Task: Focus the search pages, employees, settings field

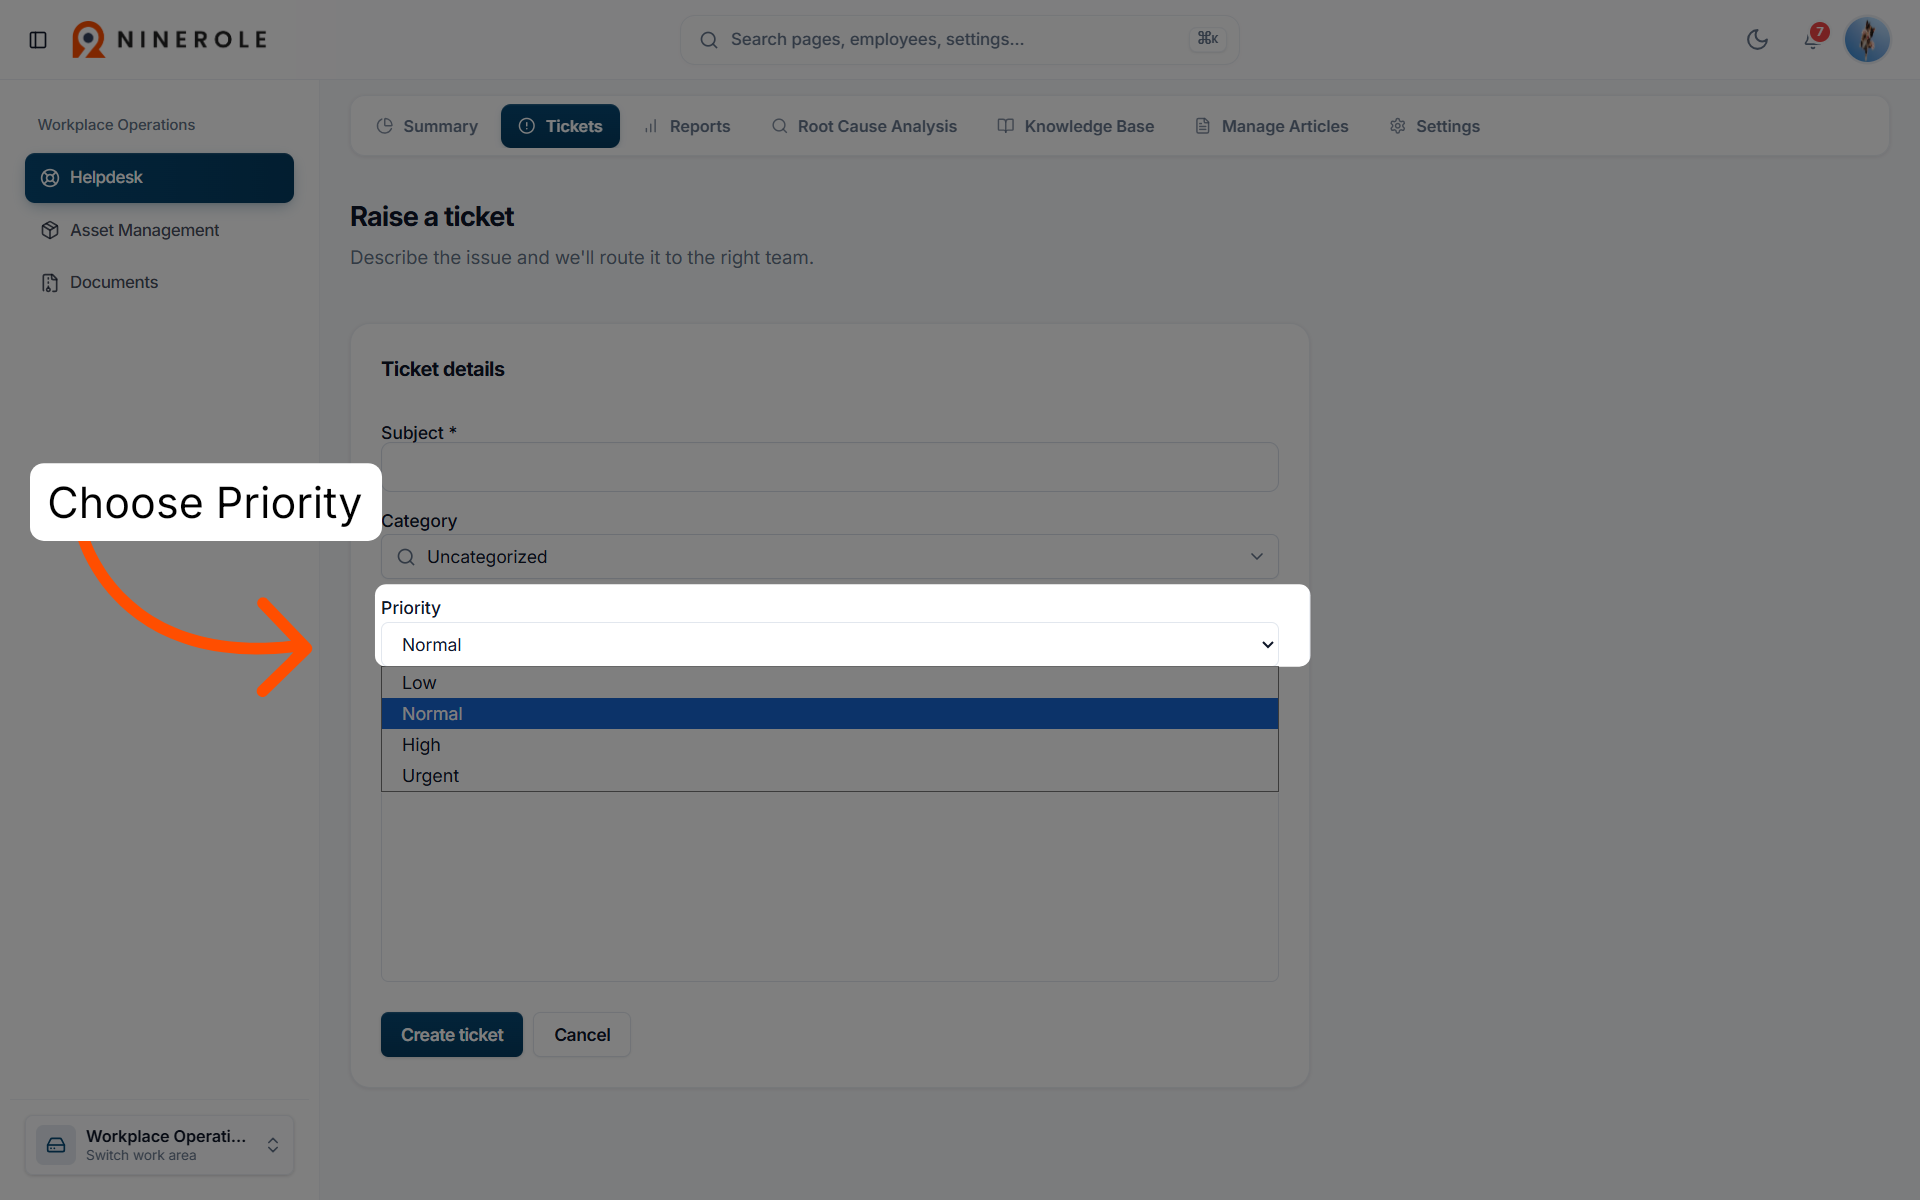Action: click(960, 40)
